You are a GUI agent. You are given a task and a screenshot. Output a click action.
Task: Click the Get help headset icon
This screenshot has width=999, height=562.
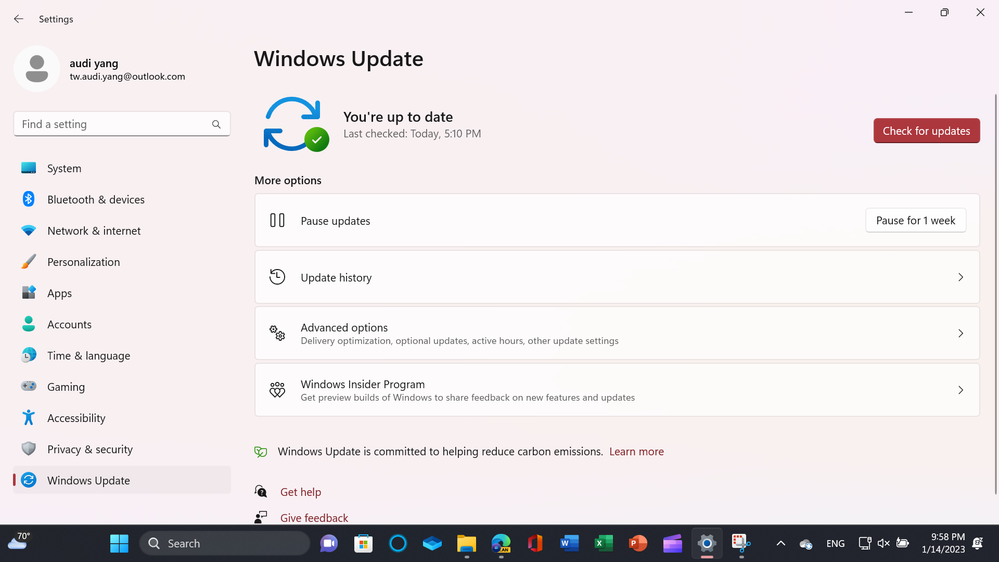(261, 491)
